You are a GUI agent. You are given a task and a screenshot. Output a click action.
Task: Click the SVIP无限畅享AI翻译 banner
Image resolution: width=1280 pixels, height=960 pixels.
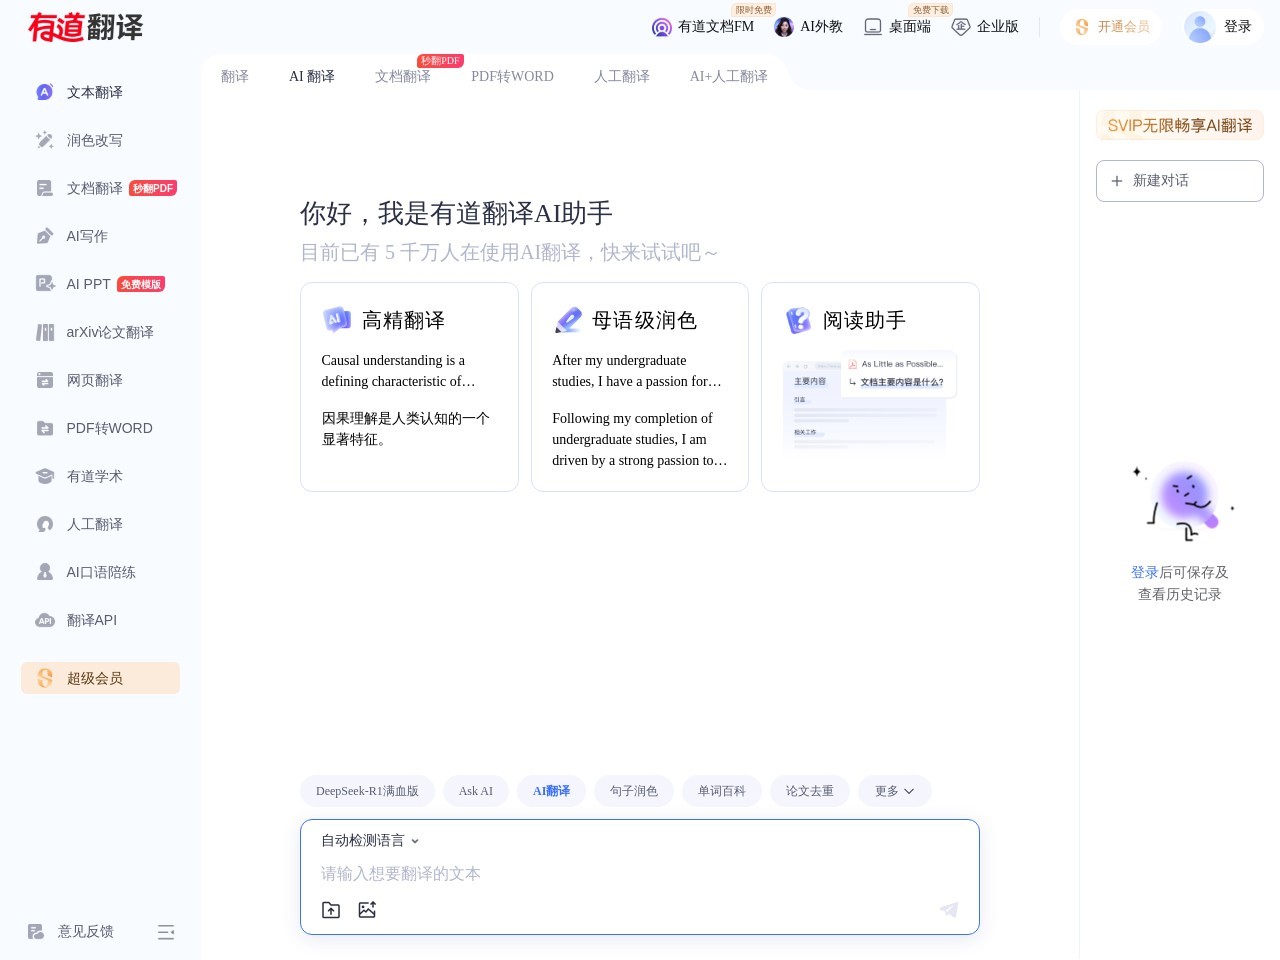[1180, 125]
